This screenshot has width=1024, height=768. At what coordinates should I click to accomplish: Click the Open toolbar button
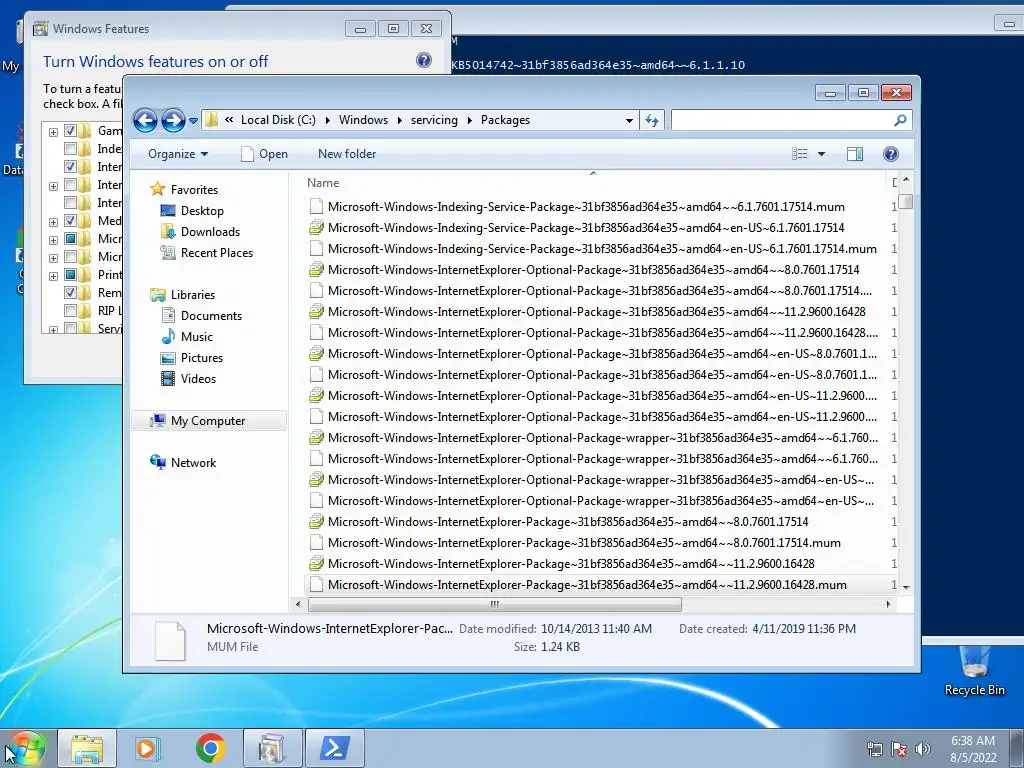point(264,154)
